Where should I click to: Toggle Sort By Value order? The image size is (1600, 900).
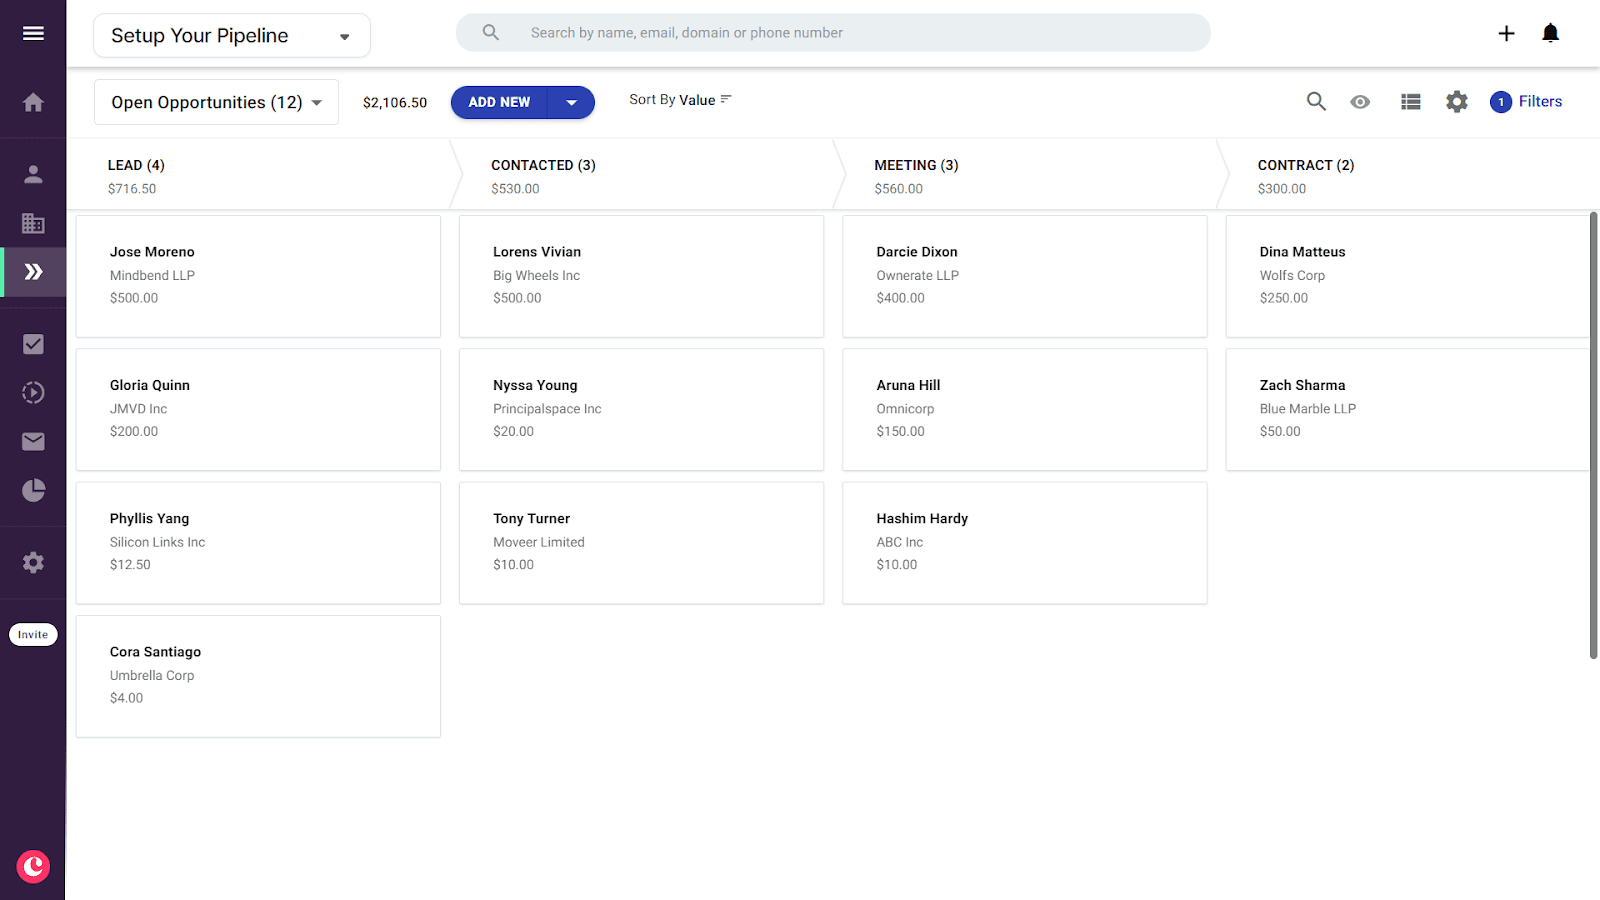click(680, 100)
